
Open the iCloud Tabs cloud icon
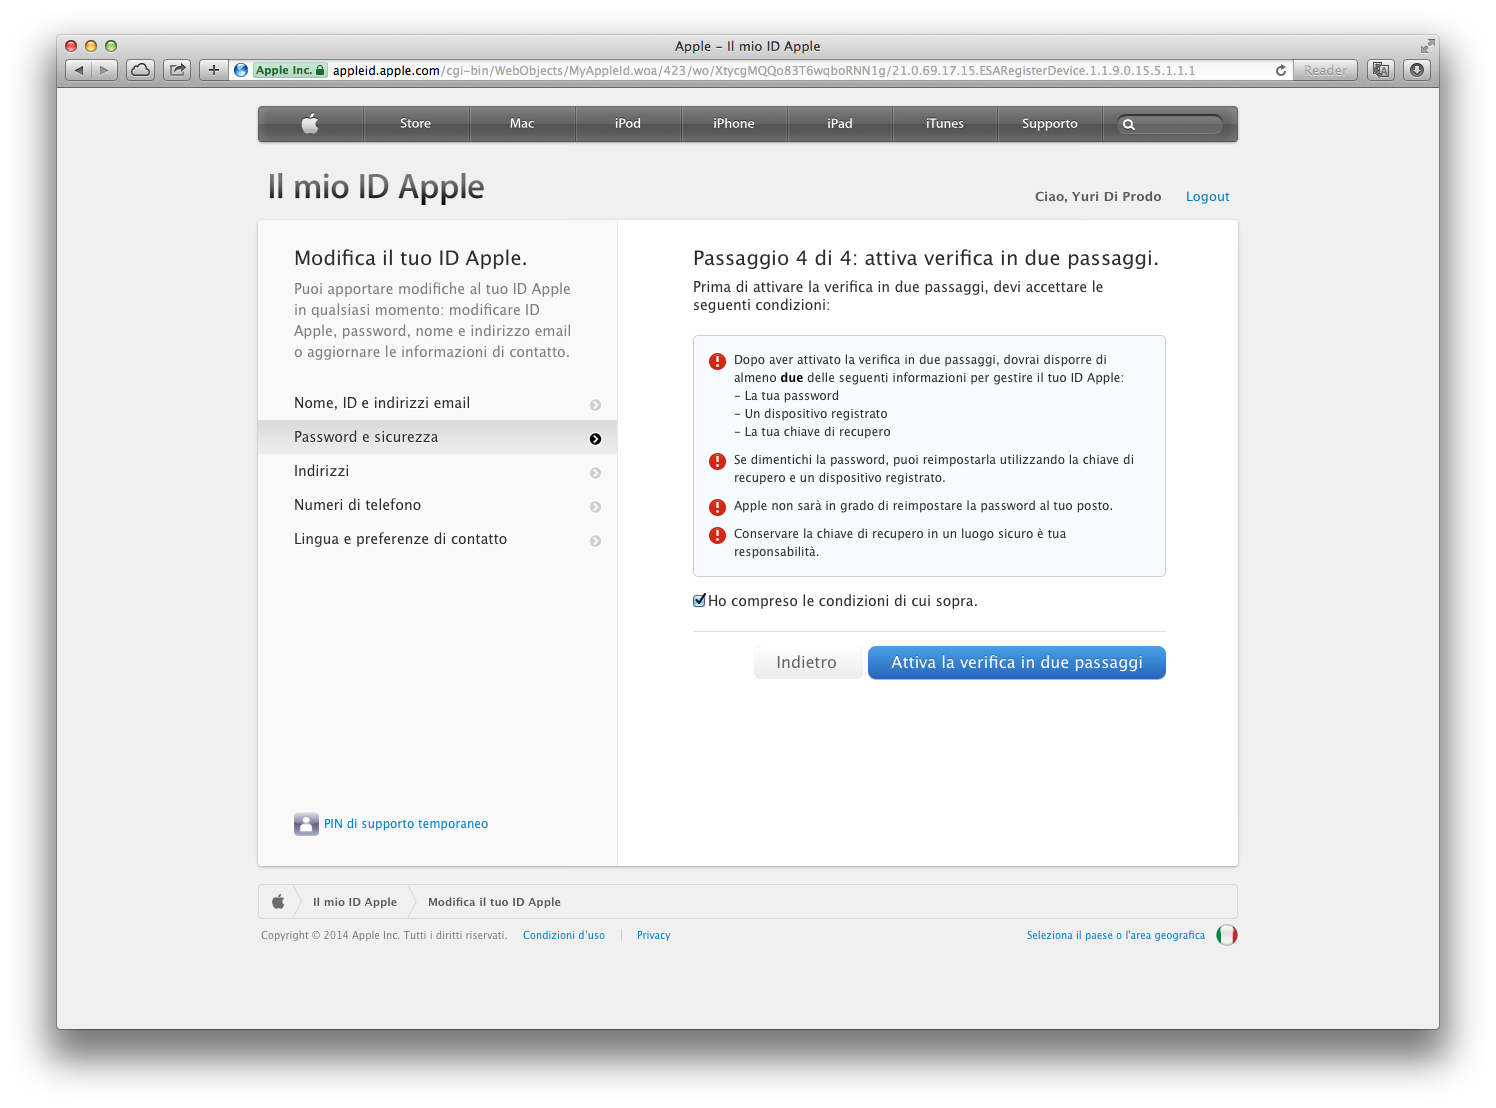141,70
